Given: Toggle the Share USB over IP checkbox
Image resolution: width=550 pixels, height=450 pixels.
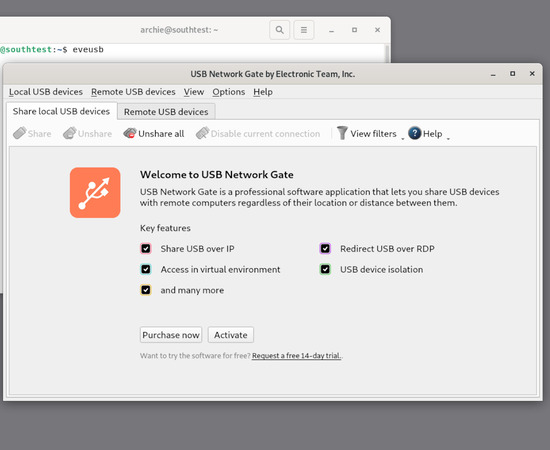Looking at the screenshot, I should (146, 249).
